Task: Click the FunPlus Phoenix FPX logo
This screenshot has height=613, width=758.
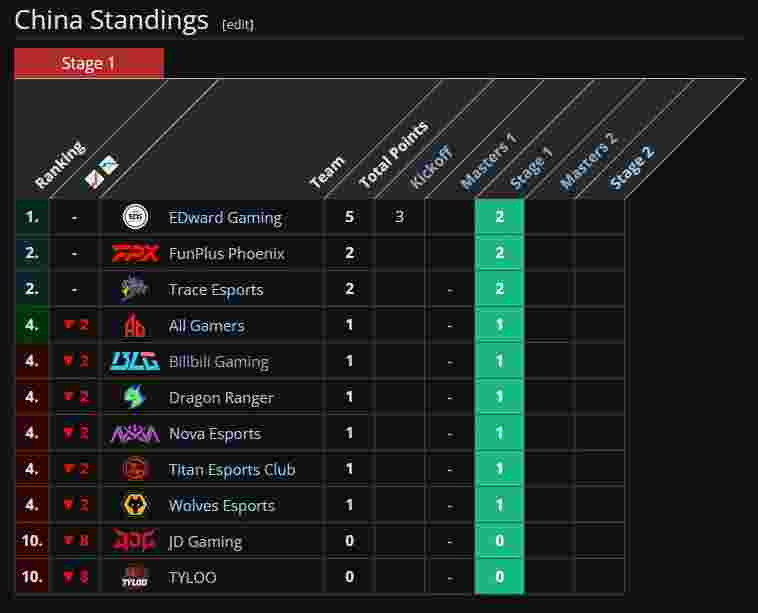Action: click(x=135, y=253)
